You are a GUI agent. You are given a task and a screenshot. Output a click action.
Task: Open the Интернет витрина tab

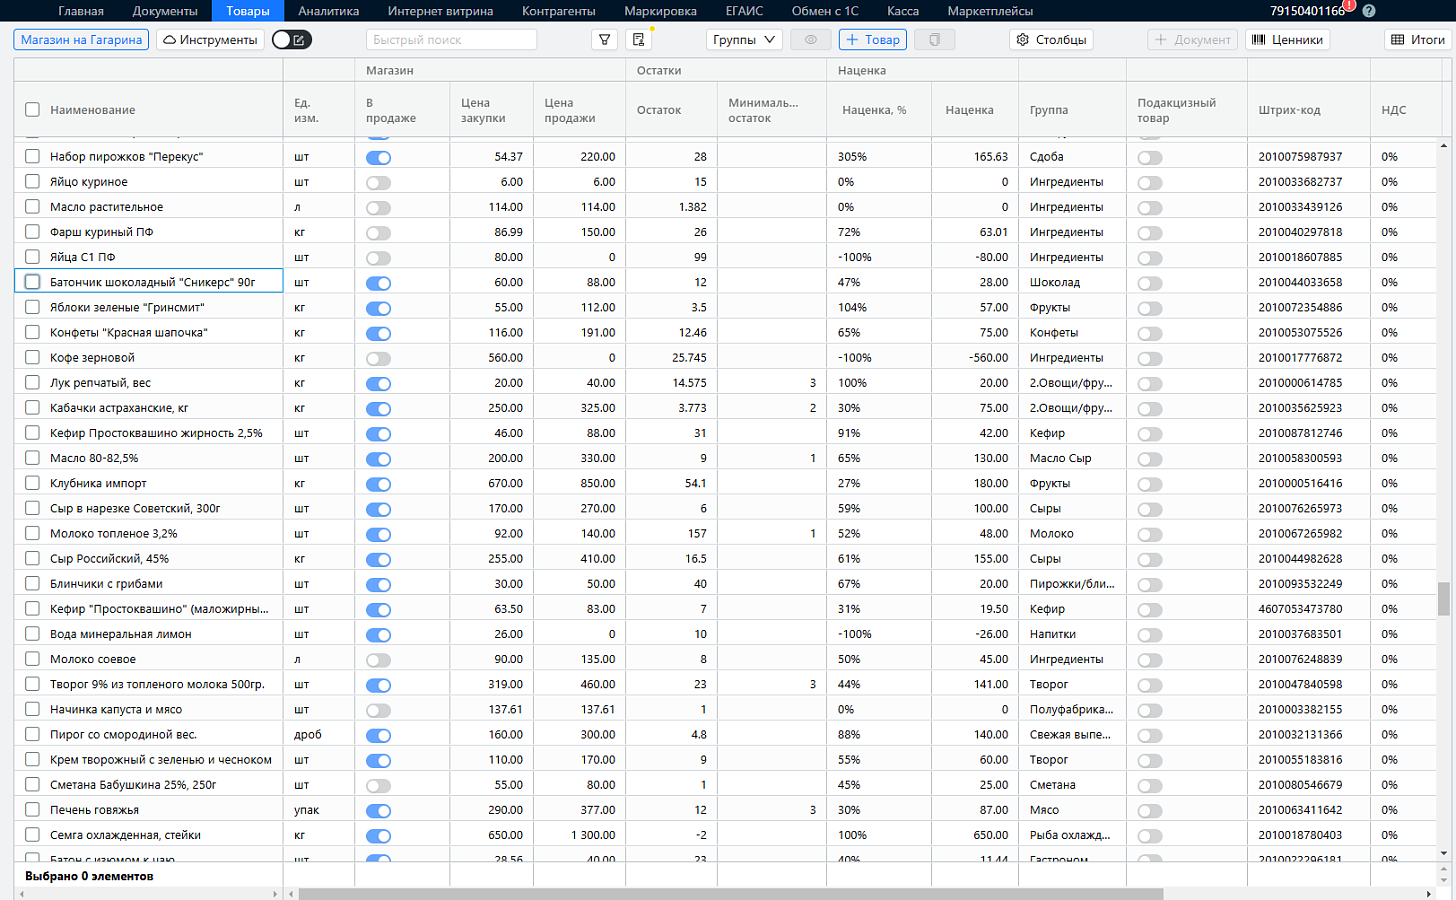(440, 11)
